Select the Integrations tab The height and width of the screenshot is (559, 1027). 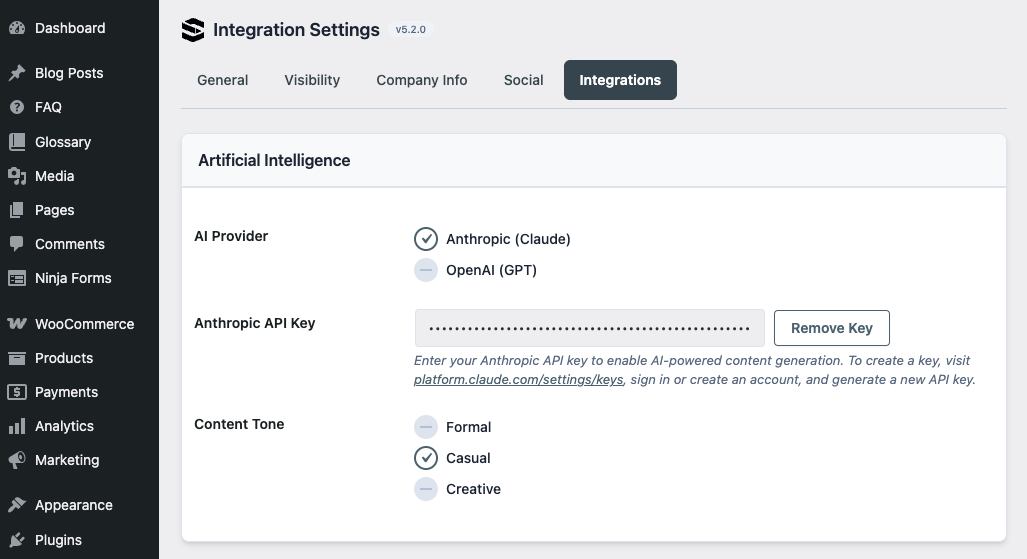[x=620, y=80]
